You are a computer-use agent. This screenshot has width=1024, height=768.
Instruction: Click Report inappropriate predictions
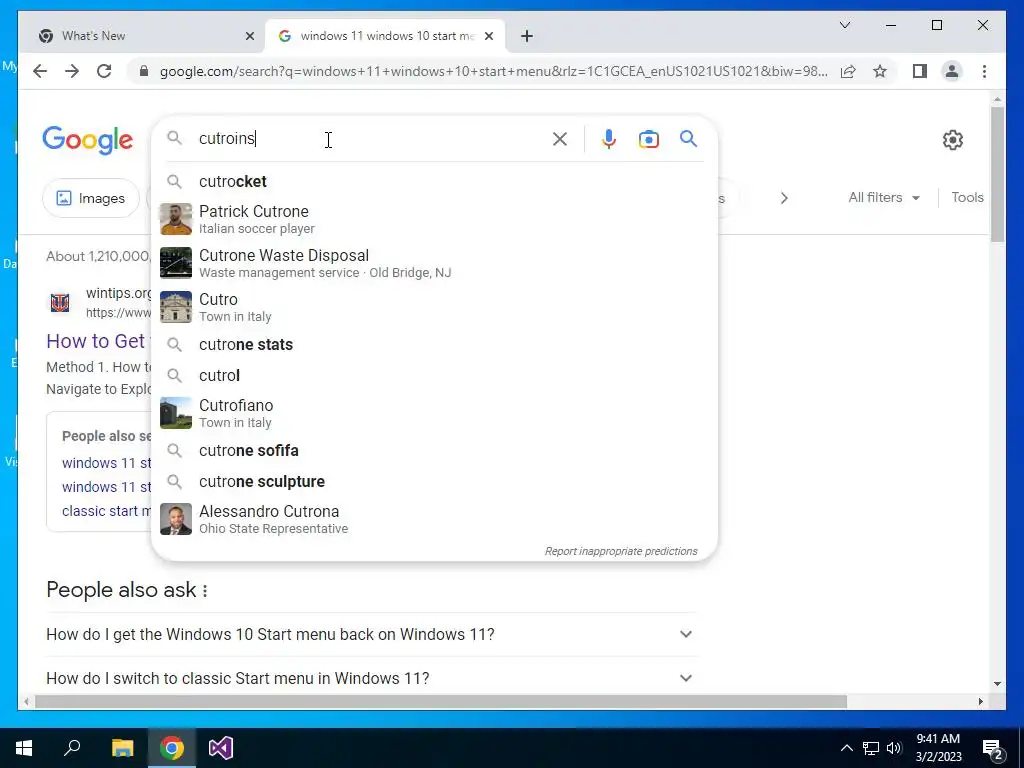[621, 551]
